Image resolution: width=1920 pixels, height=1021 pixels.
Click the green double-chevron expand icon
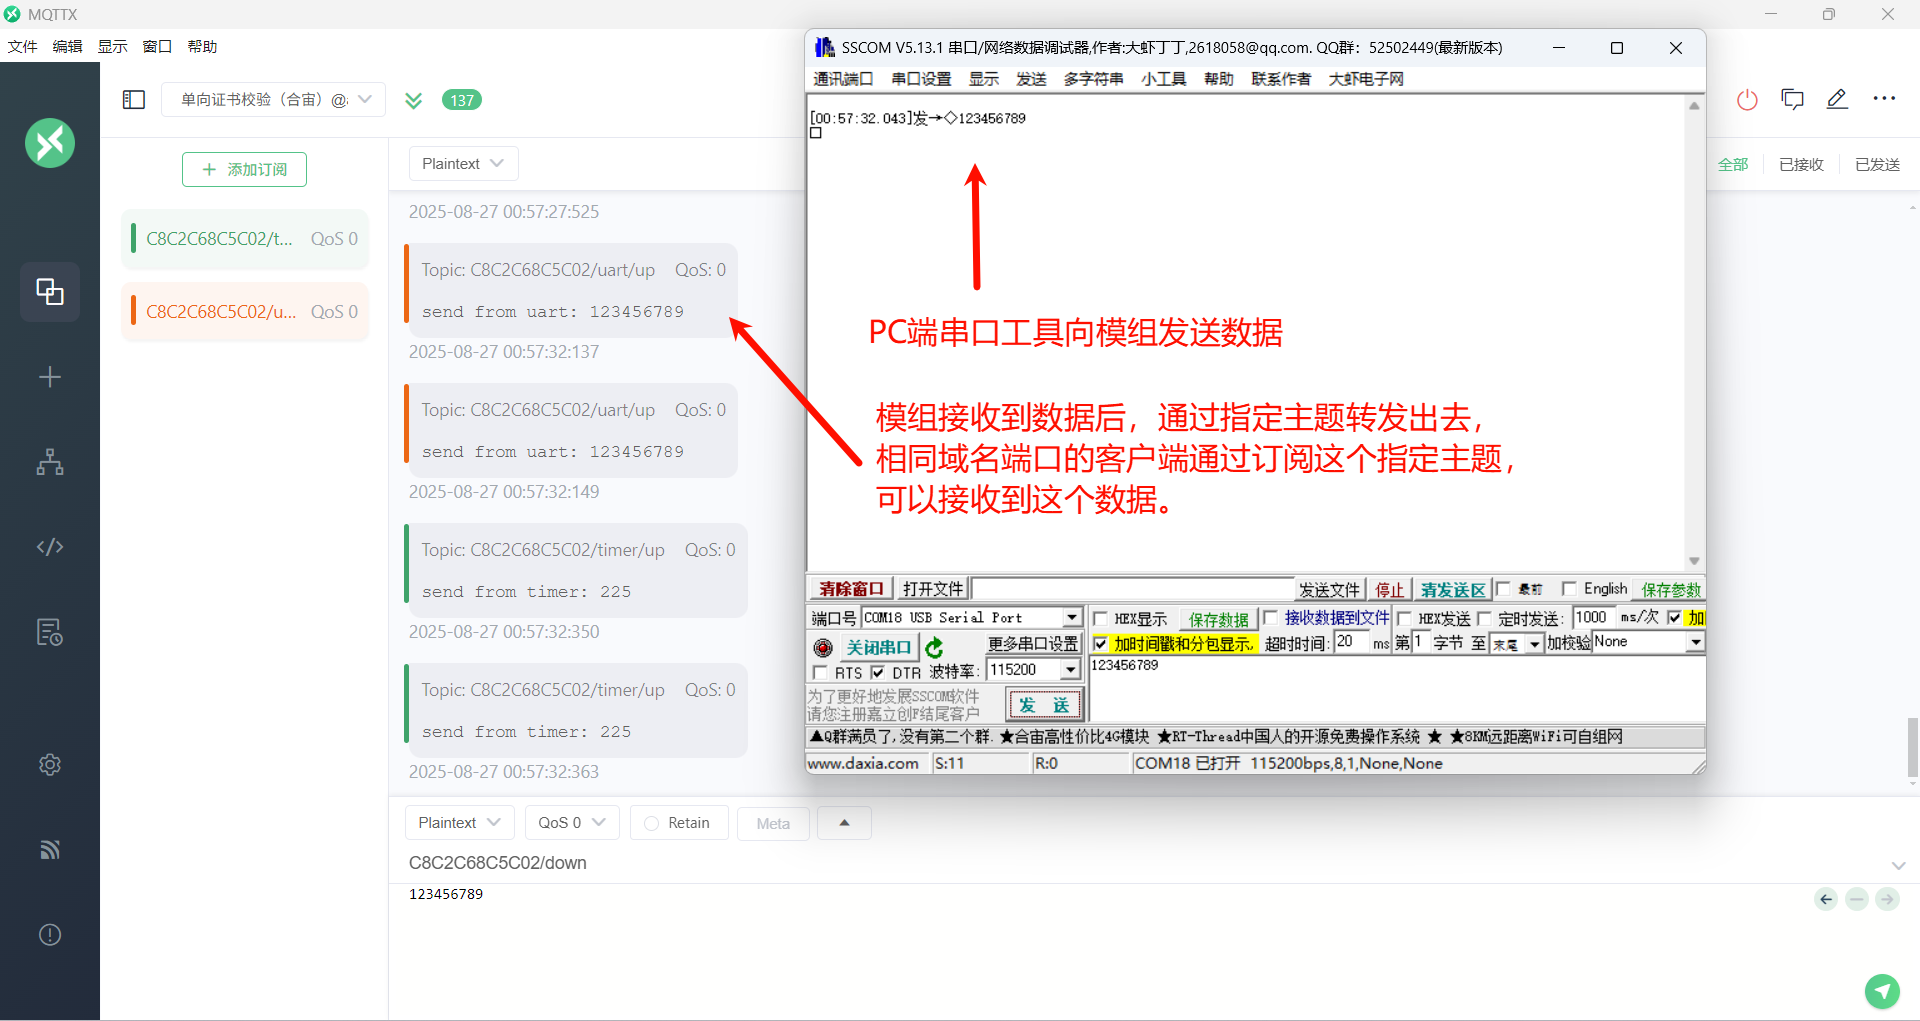pos(413,100)
